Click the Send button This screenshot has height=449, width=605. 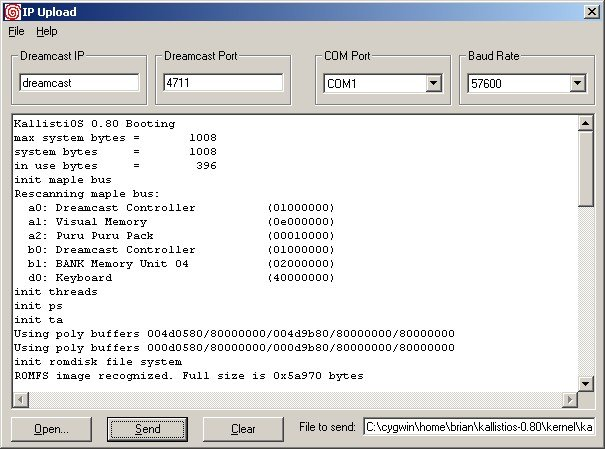[x=147, y=429]
